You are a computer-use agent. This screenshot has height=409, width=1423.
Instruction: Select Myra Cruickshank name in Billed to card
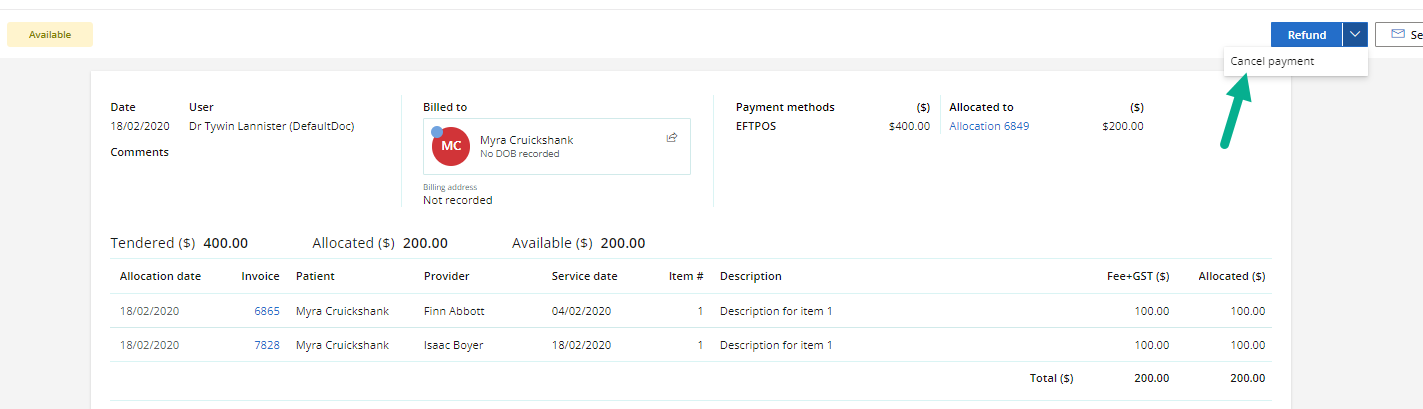click(527, 140)
